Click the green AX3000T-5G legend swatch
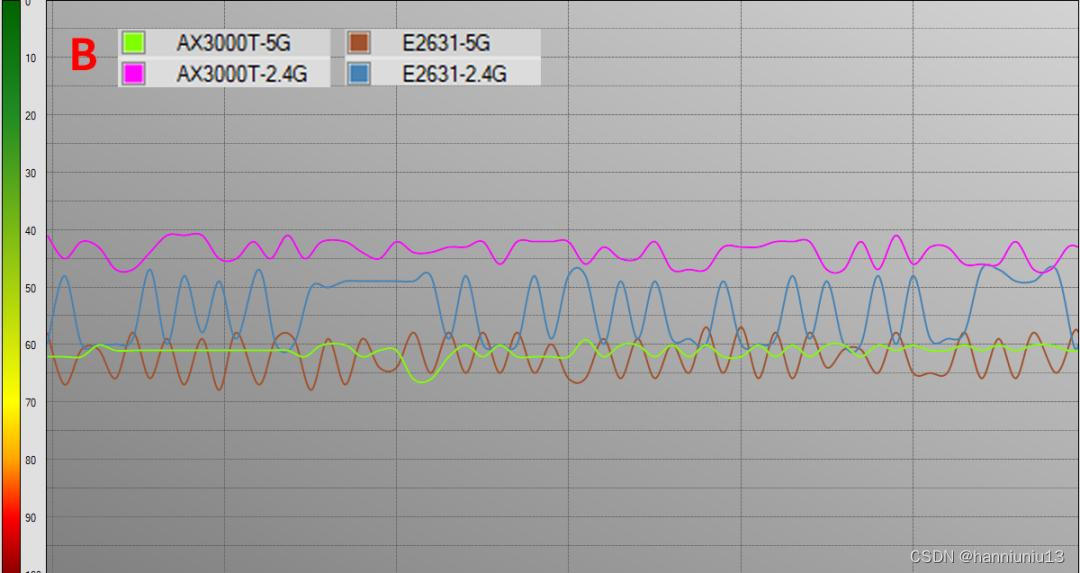 pyautogui.click(x=133, y=43)
